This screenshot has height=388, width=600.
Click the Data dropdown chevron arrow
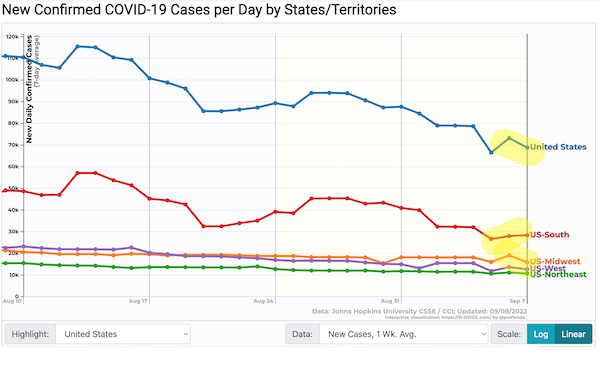click(483, 334)
